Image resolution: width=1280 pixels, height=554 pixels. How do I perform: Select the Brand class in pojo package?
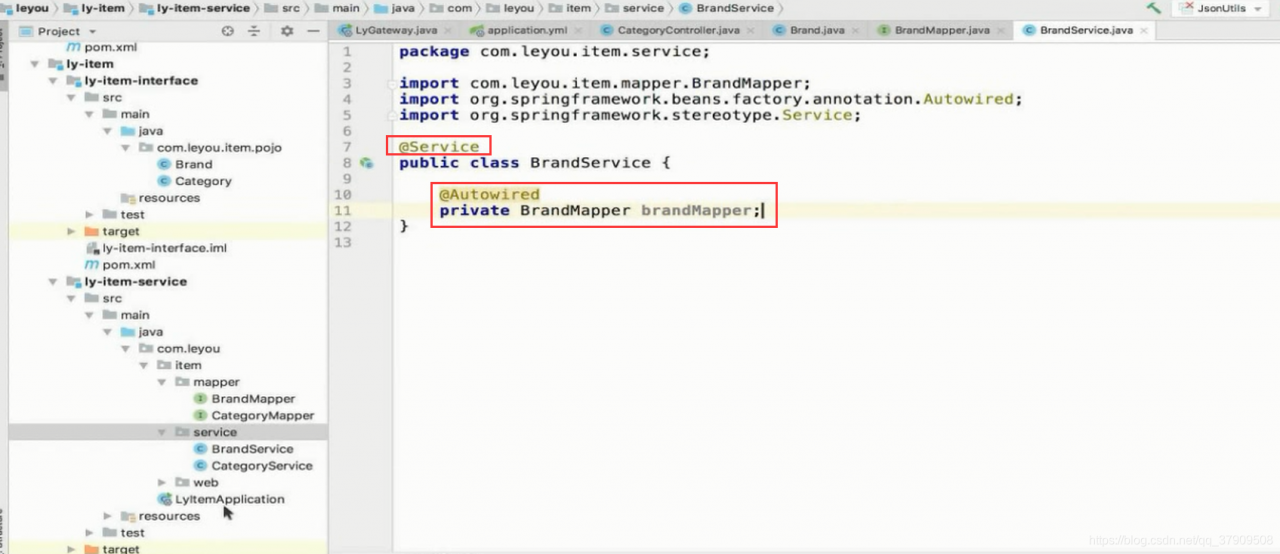coord(193,165)
